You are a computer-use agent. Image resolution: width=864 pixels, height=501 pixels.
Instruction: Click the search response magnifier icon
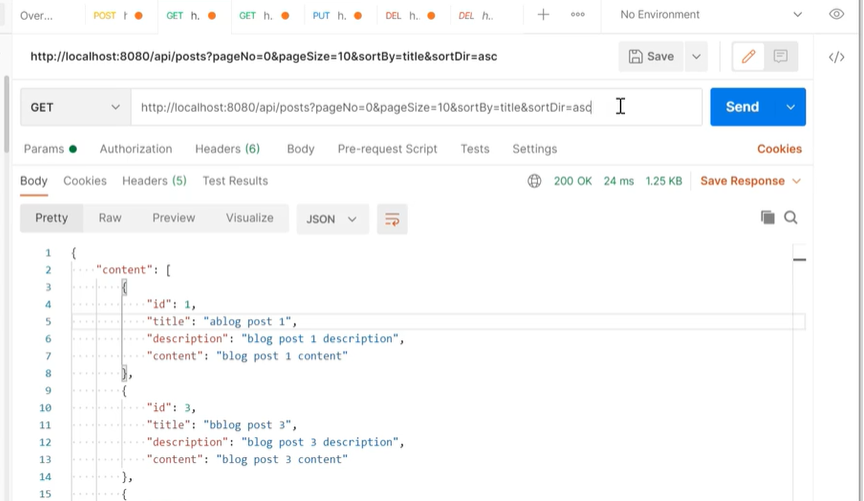791,217
